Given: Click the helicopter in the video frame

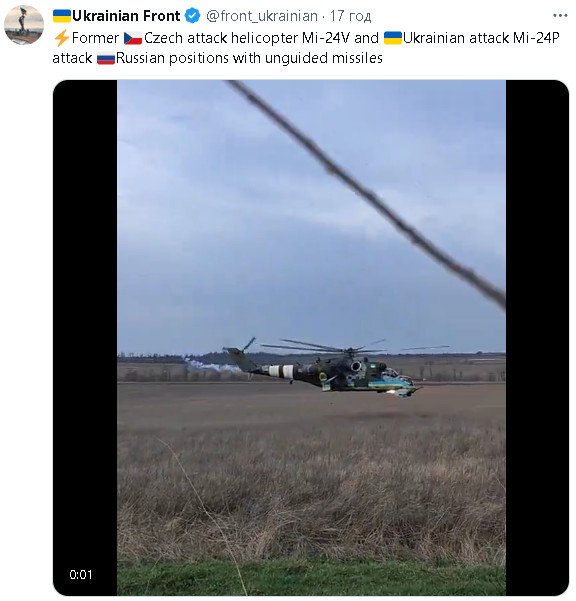Looking at the screenshot, I should pyautogui.click(x=335, y=369).
